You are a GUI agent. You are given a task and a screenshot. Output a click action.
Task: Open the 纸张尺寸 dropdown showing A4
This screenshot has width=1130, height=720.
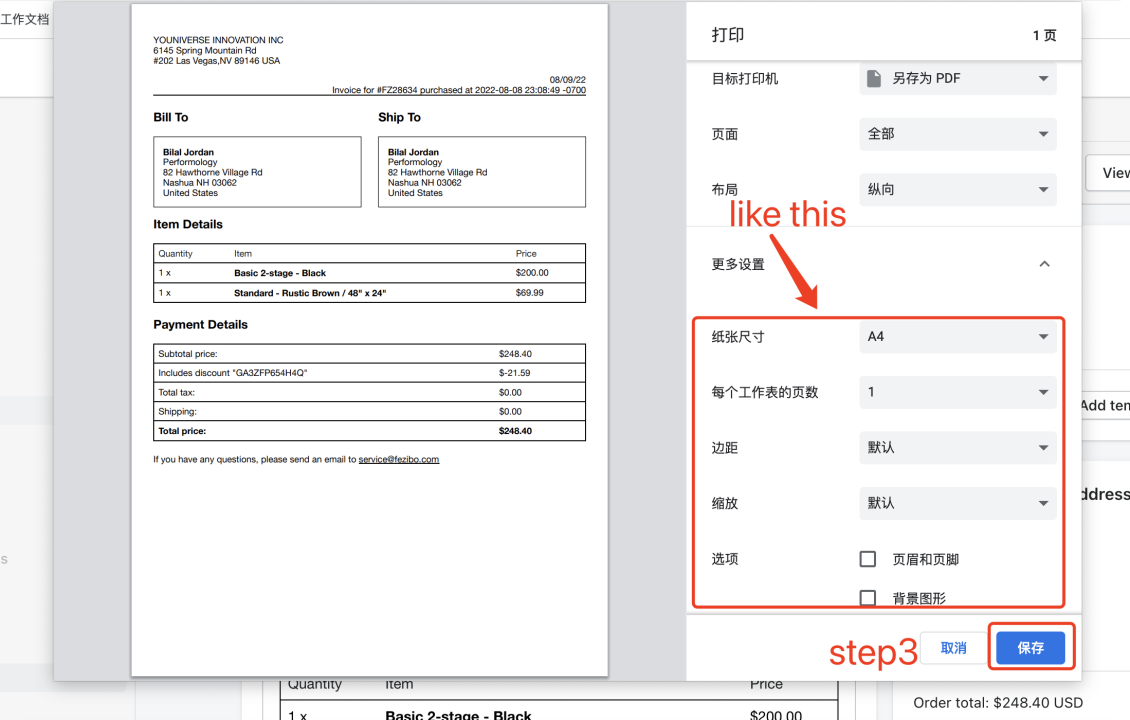coord(957,337)
